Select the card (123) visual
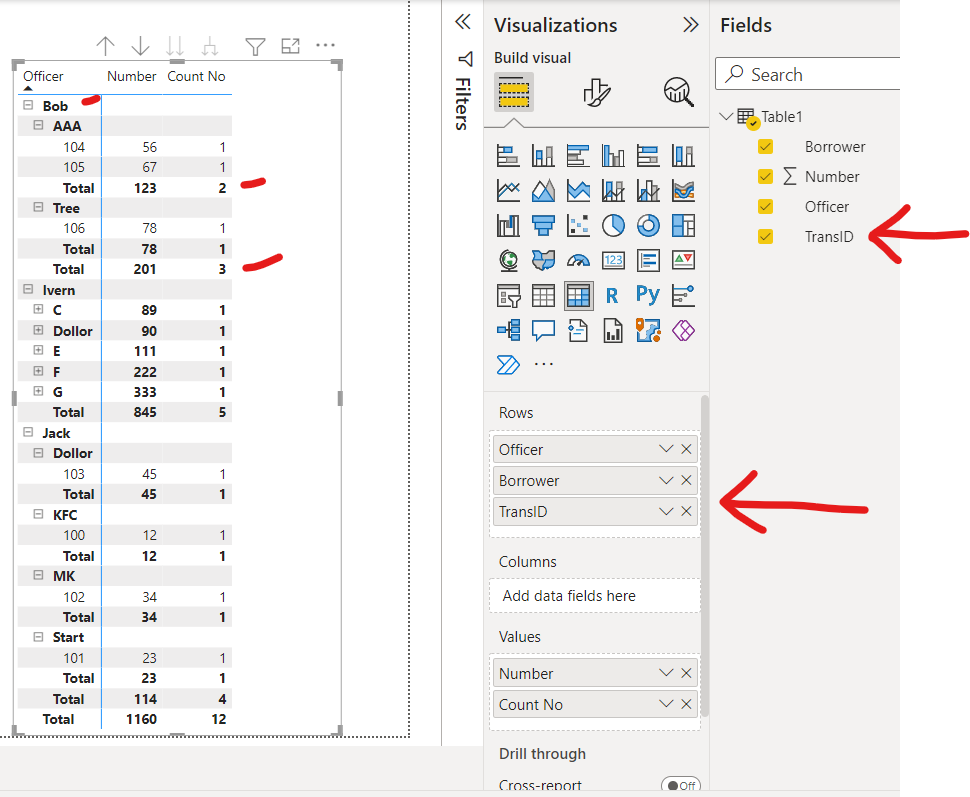The width and height of the screenshot is (970, 797). coord(613,261)
